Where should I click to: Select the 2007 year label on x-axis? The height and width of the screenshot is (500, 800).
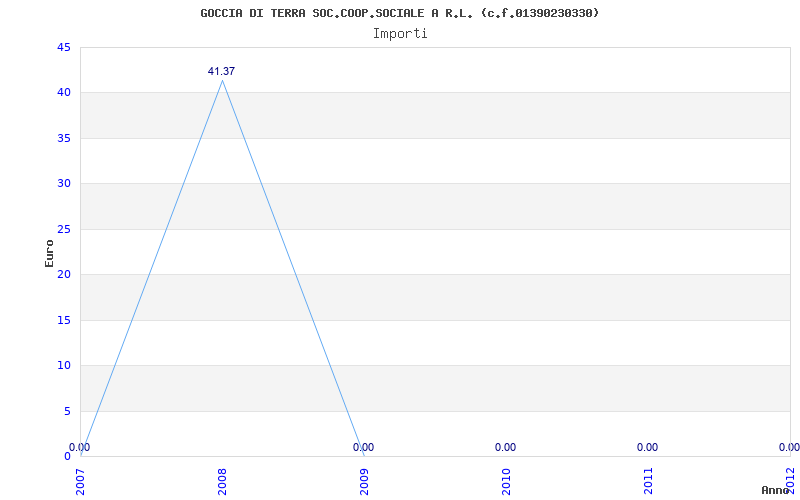[80, 482]
